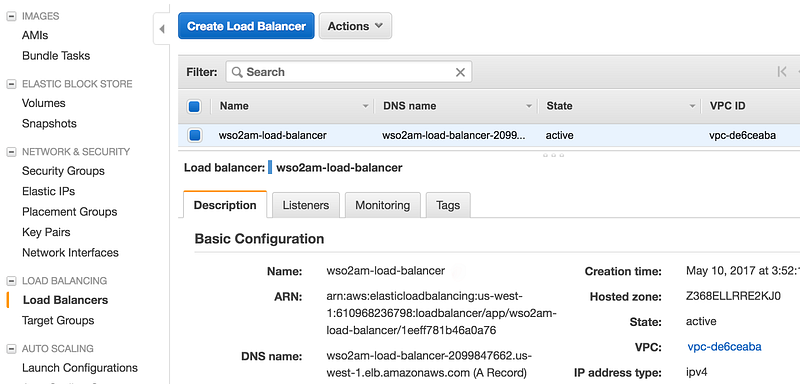The width and height of the screenshot is (800, 384).
Task: Click the search magnifier icon
Action: 237,72
